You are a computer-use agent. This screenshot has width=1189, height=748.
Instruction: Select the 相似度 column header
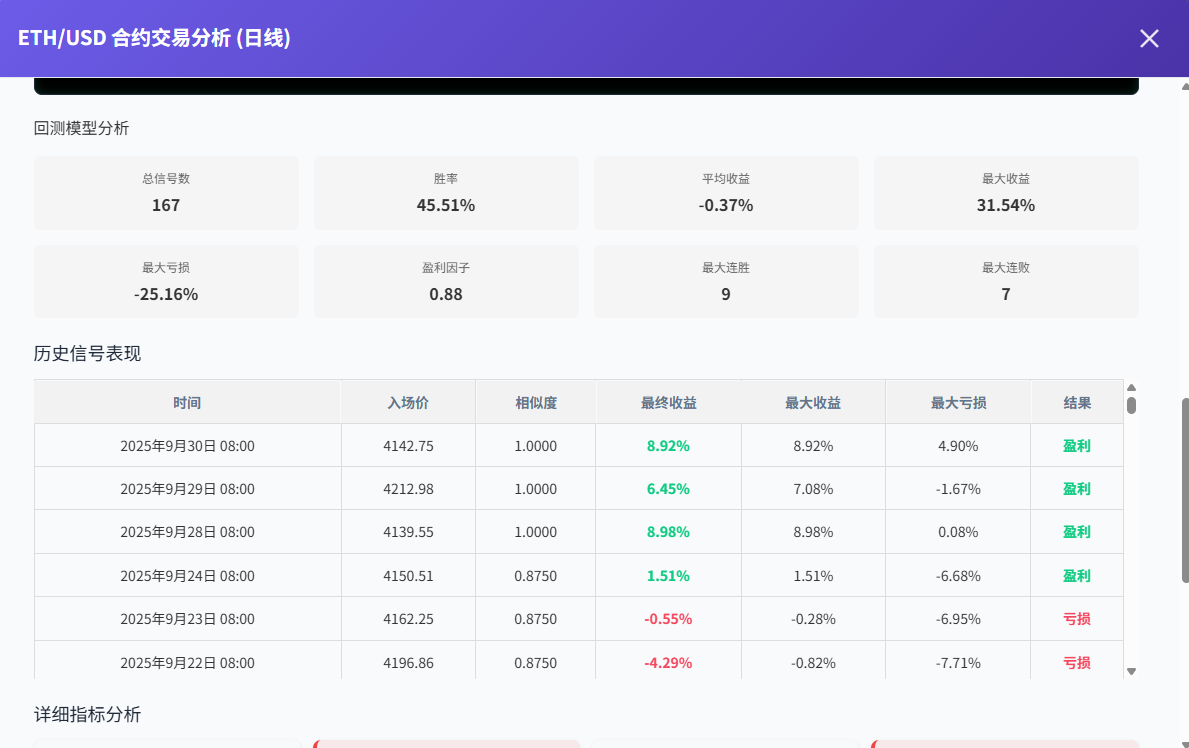coord(536,403)
